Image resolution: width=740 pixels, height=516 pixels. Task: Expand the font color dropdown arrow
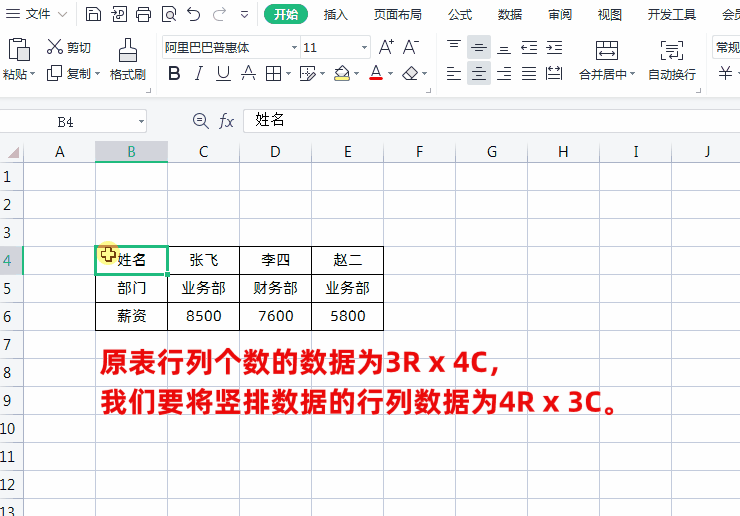point(390,74)
